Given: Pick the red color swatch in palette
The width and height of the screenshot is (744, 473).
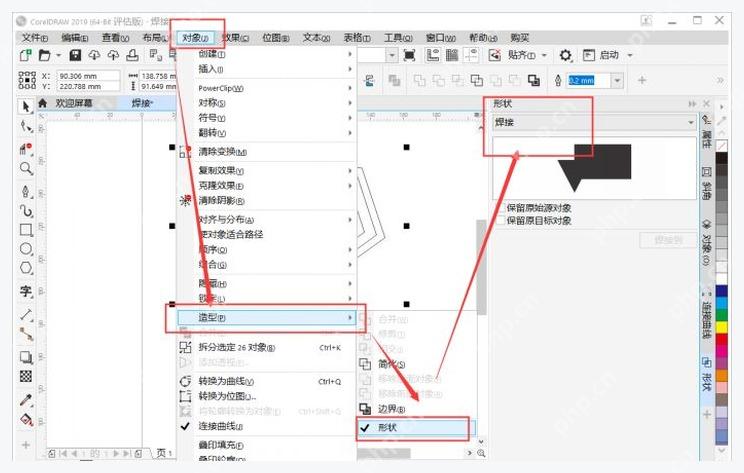Looking at the screenshot, I should [x=721, y=339].
